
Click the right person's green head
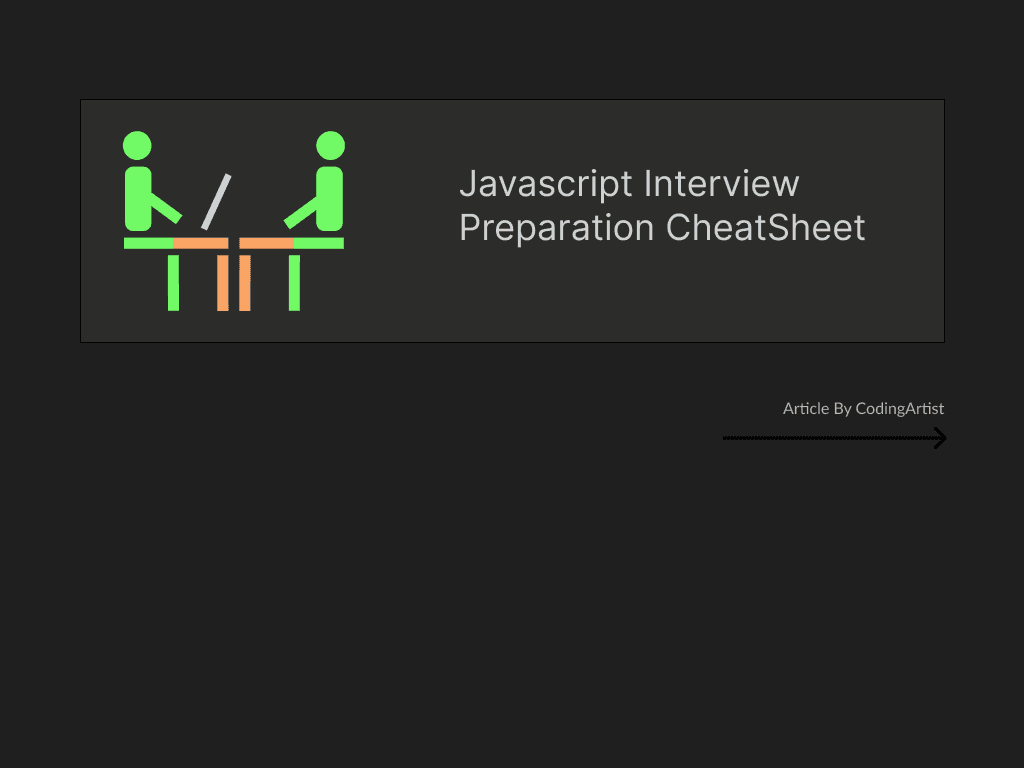330,146
